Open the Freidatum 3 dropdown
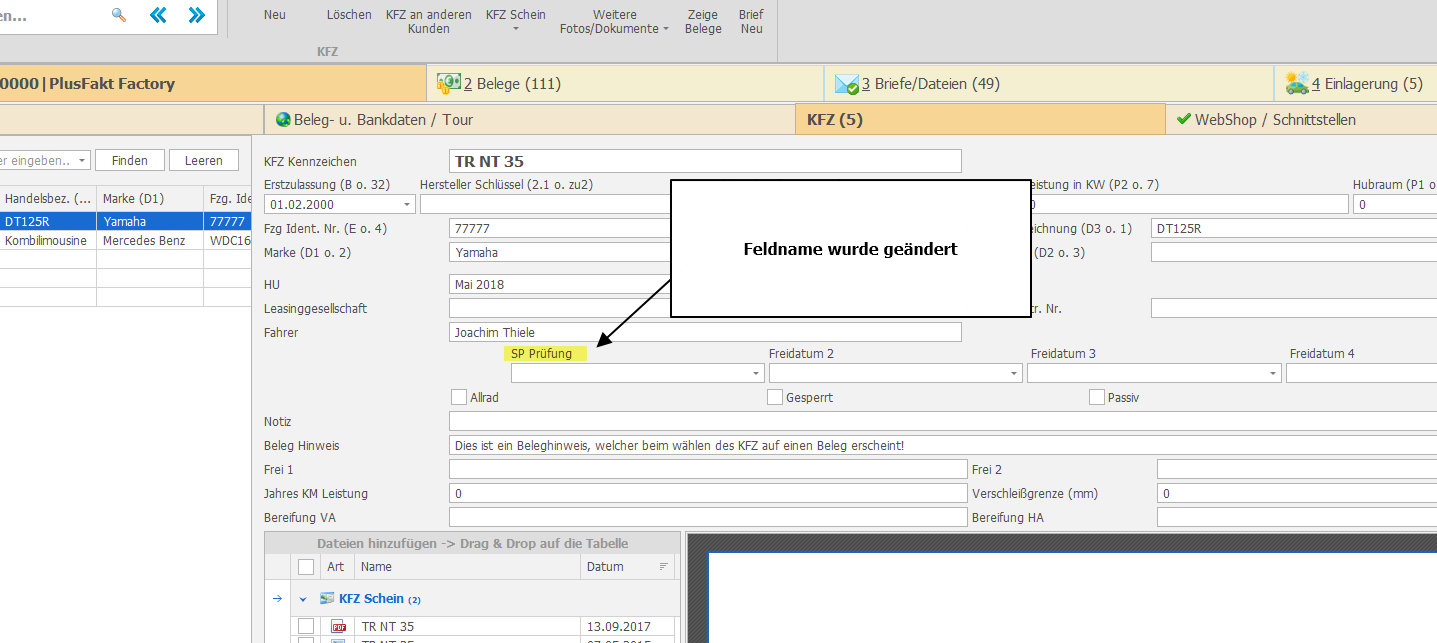Image resolution: width=1437 pixels, height=643 pixels. [x=1273, y=373]
